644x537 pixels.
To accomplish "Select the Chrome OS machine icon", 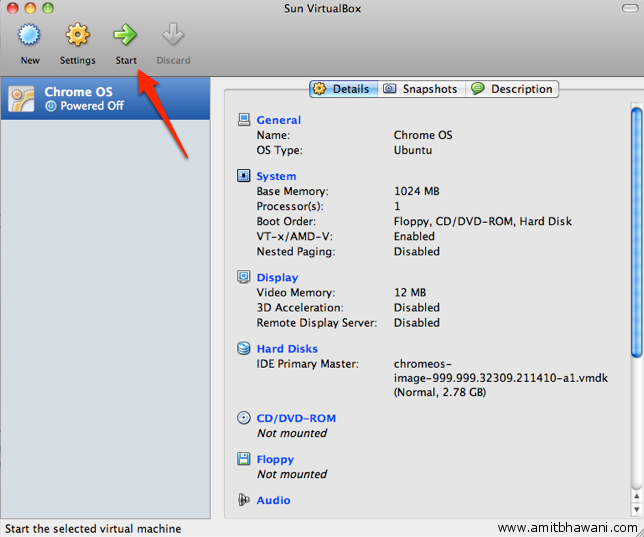I will coord(21,99).
